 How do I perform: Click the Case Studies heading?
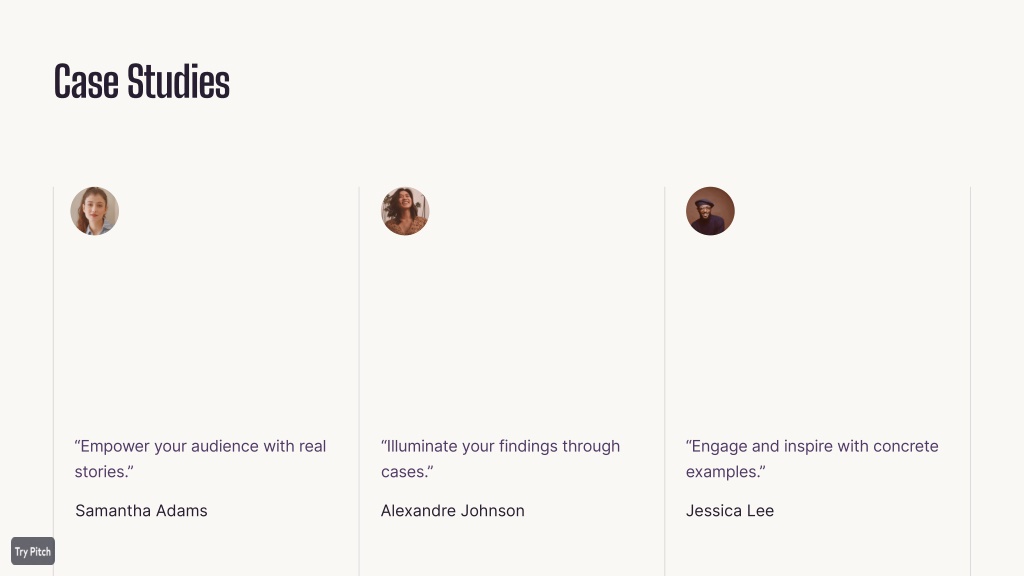(142, 82)
